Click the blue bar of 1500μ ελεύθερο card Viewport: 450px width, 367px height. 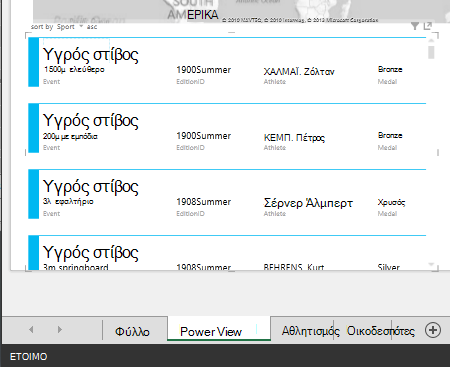(x=33, y=62)
